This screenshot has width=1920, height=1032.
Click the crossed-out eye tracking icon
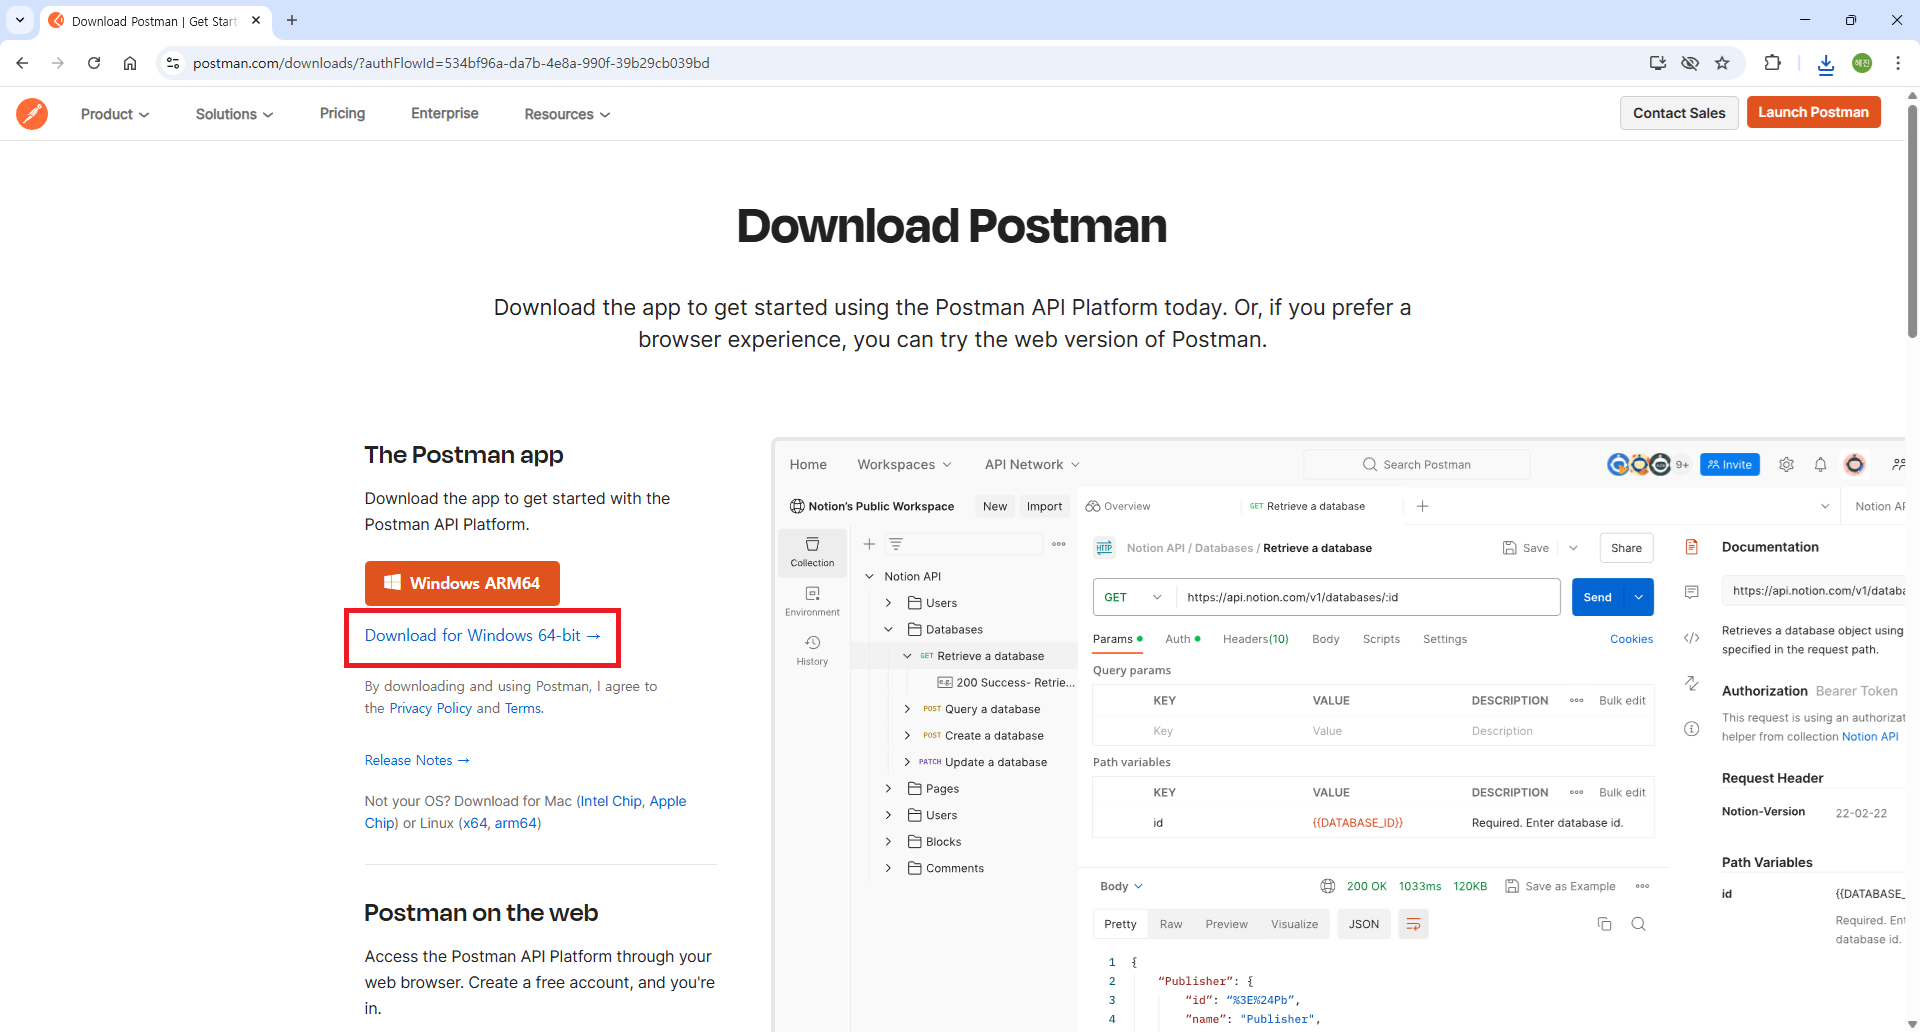point(1690,63)
